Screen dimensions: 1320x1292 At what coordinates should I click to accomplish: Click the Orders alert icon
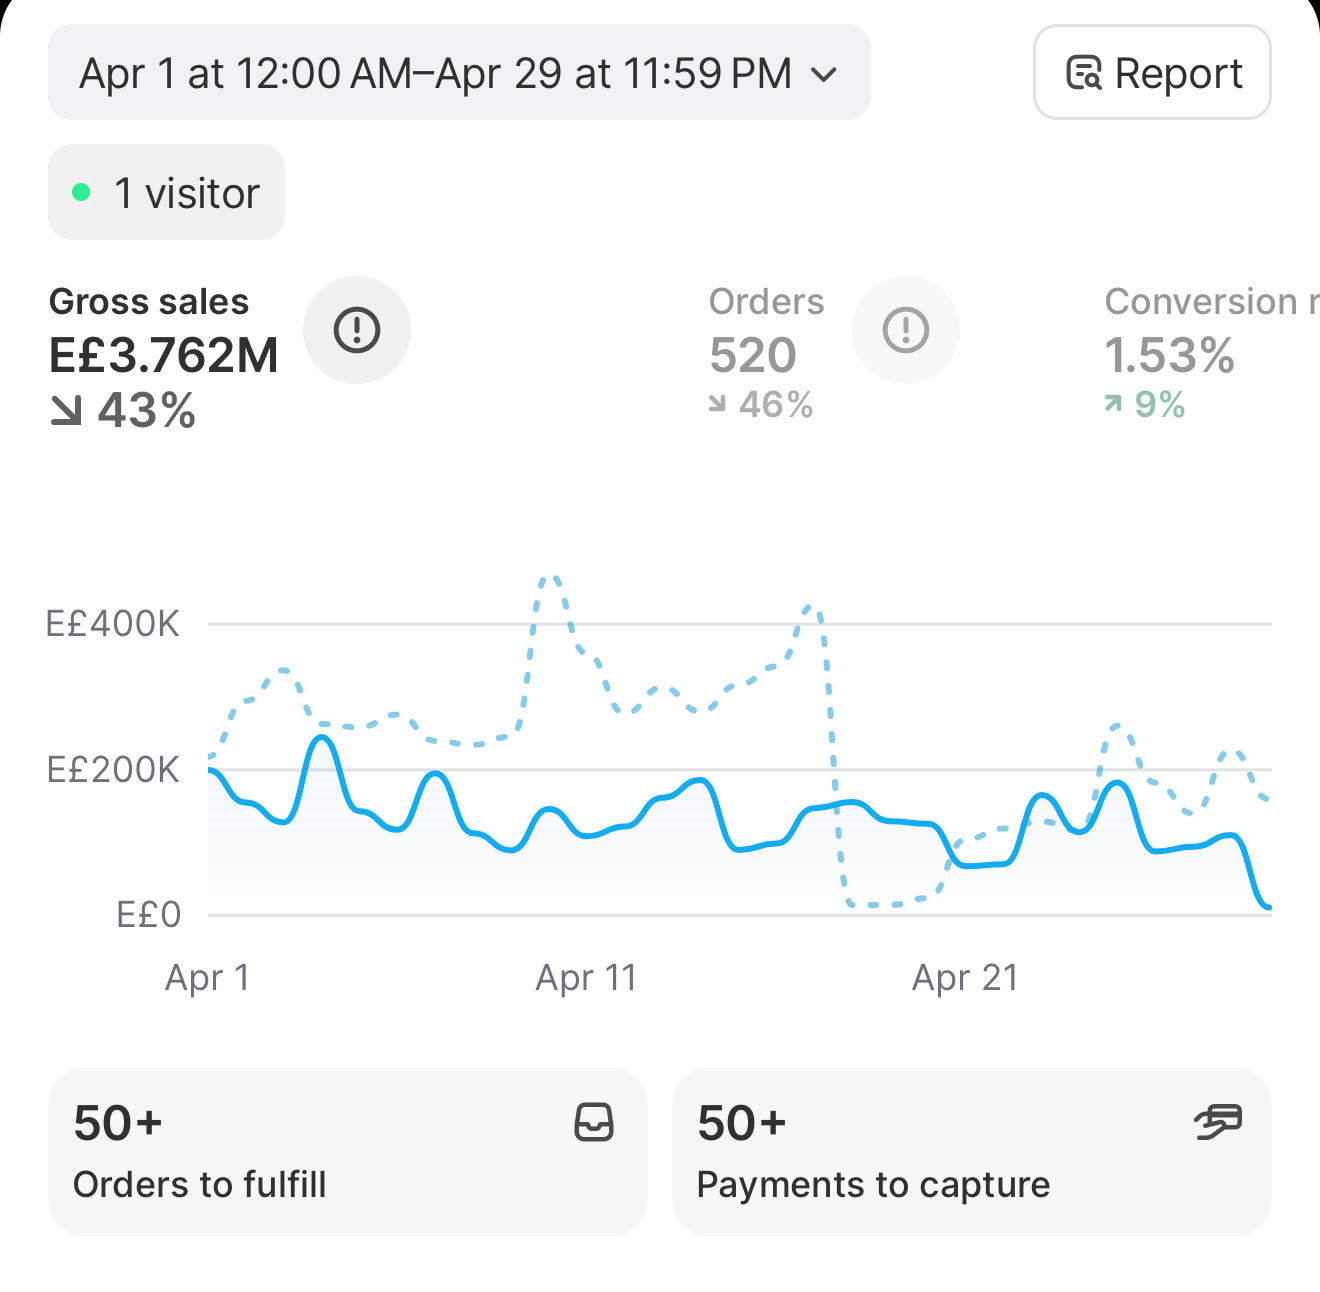[x=906, y=330]
